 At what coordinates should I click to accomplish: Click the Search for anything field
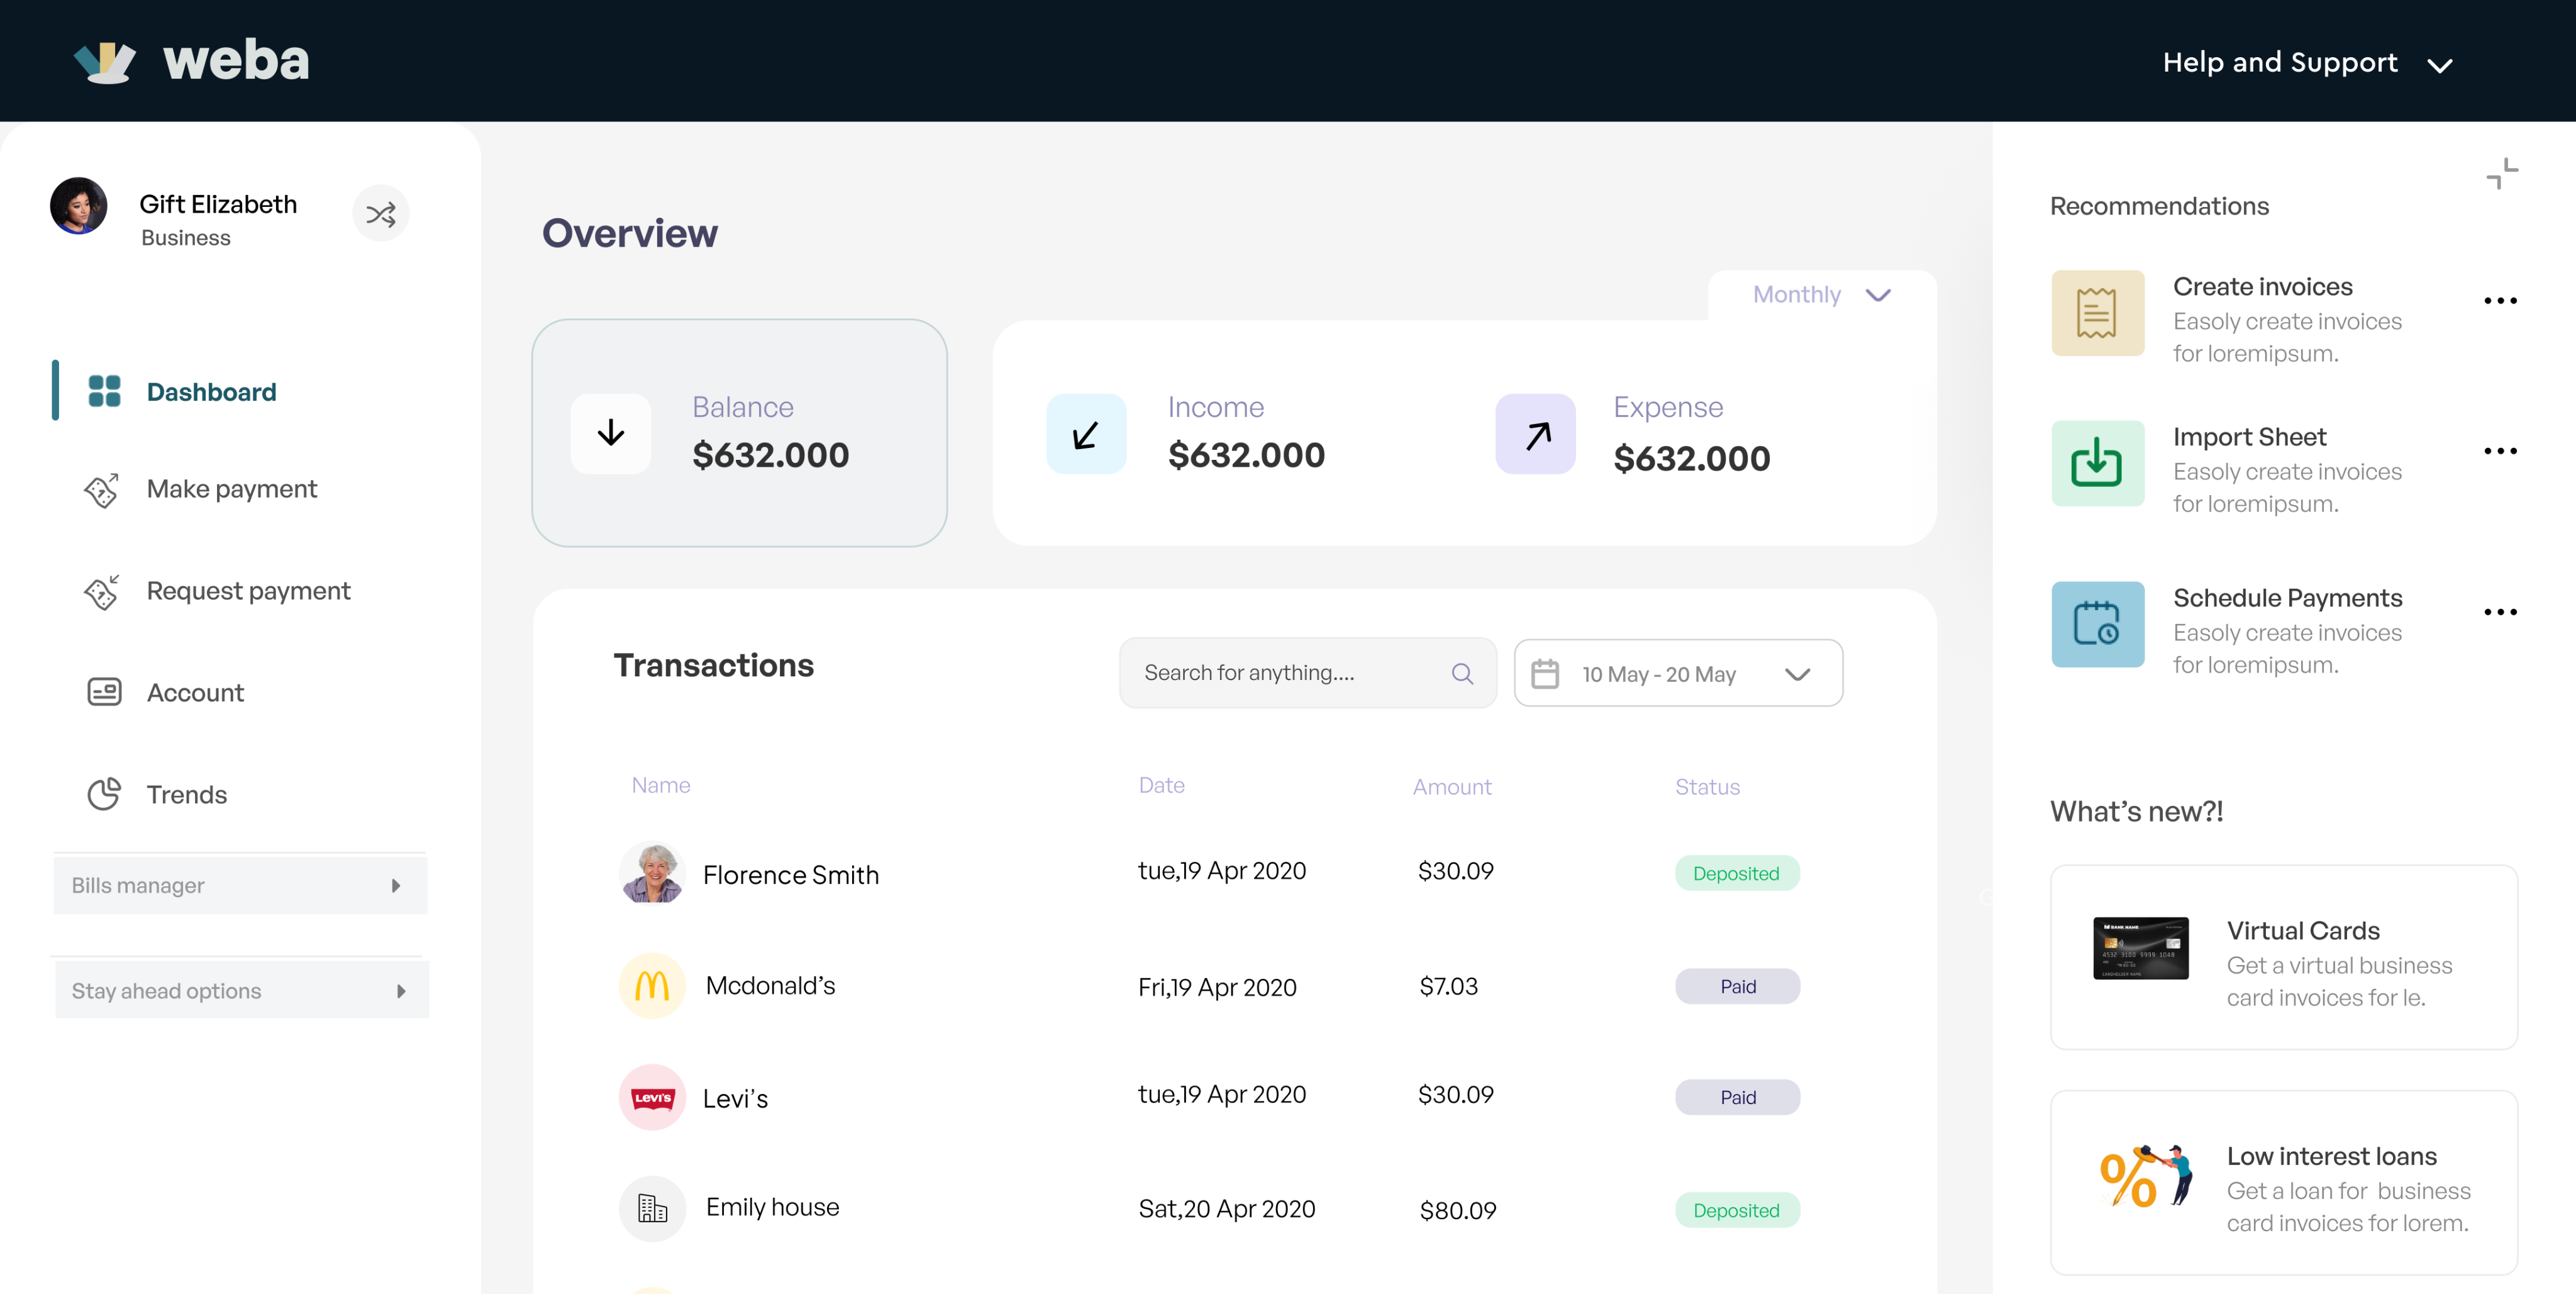[x=1290, y=673]
